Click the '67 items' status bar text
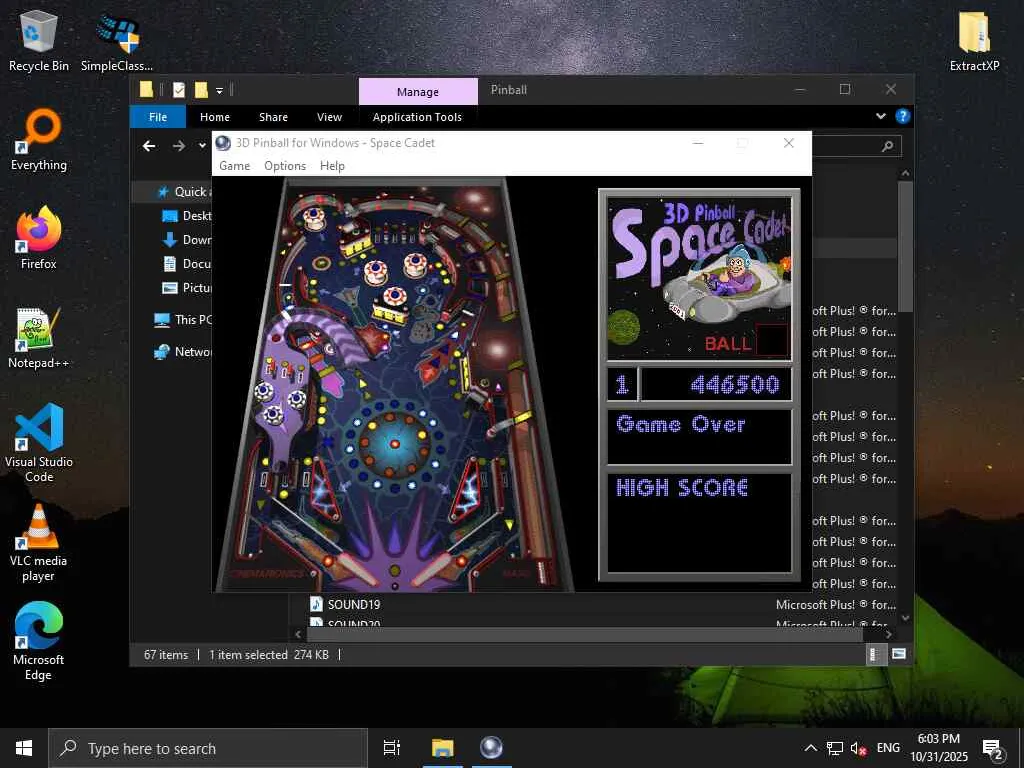 coord(166,654)
